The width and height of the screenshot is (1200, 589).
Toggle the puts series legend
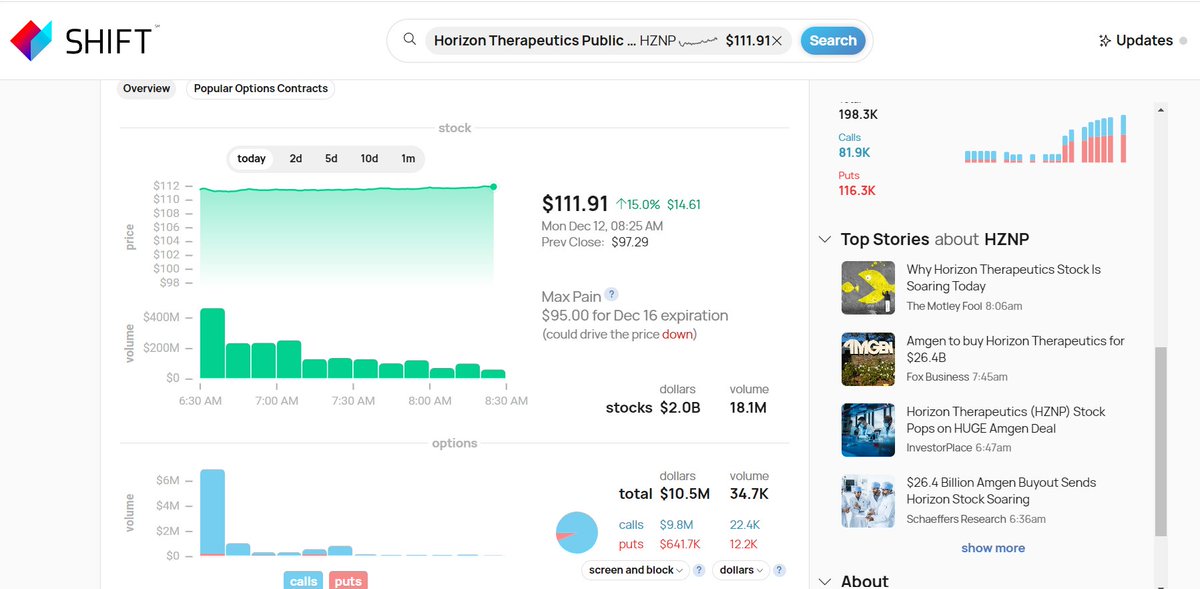tap(348, 581)
